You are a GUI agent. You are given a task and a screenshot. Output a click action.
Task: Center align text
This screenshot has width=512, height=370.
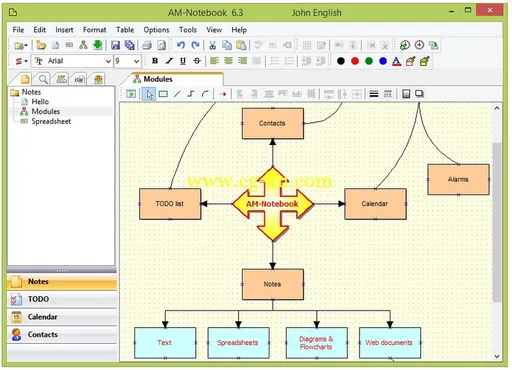(x=228, y=61)
